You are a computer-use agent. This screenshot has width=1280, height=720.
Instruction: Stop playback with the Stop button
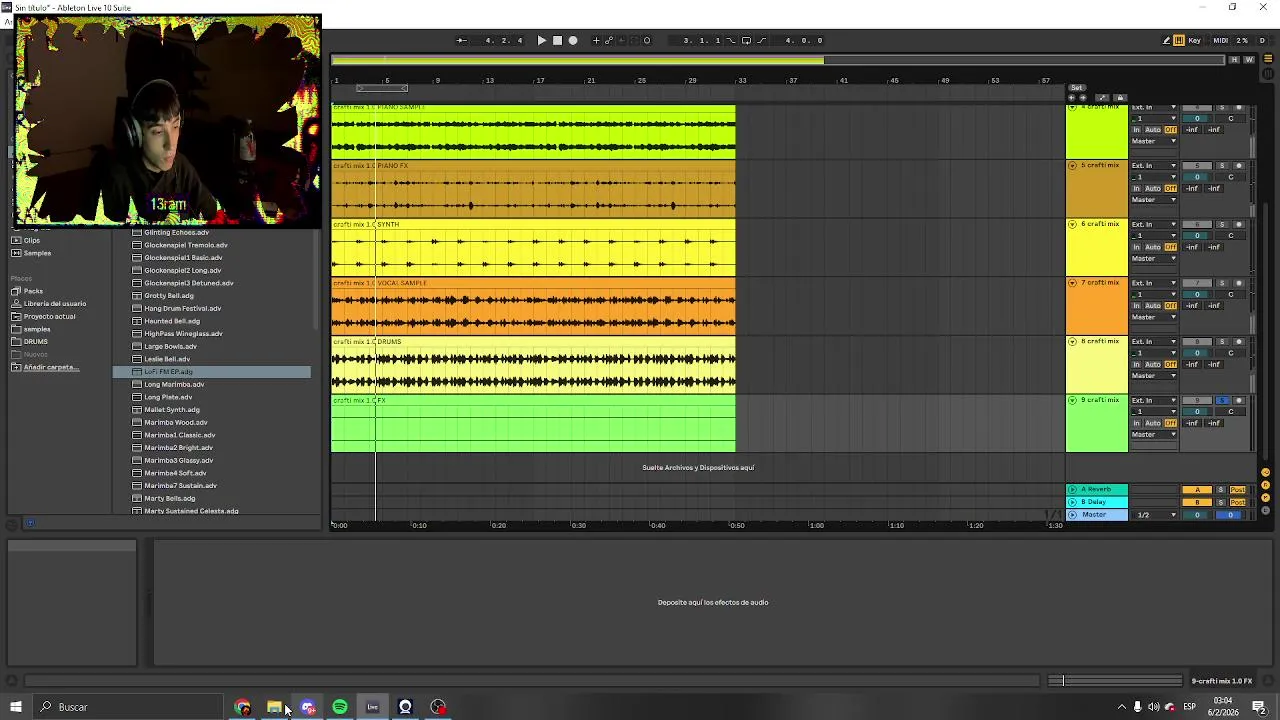[x=557, y=40]
